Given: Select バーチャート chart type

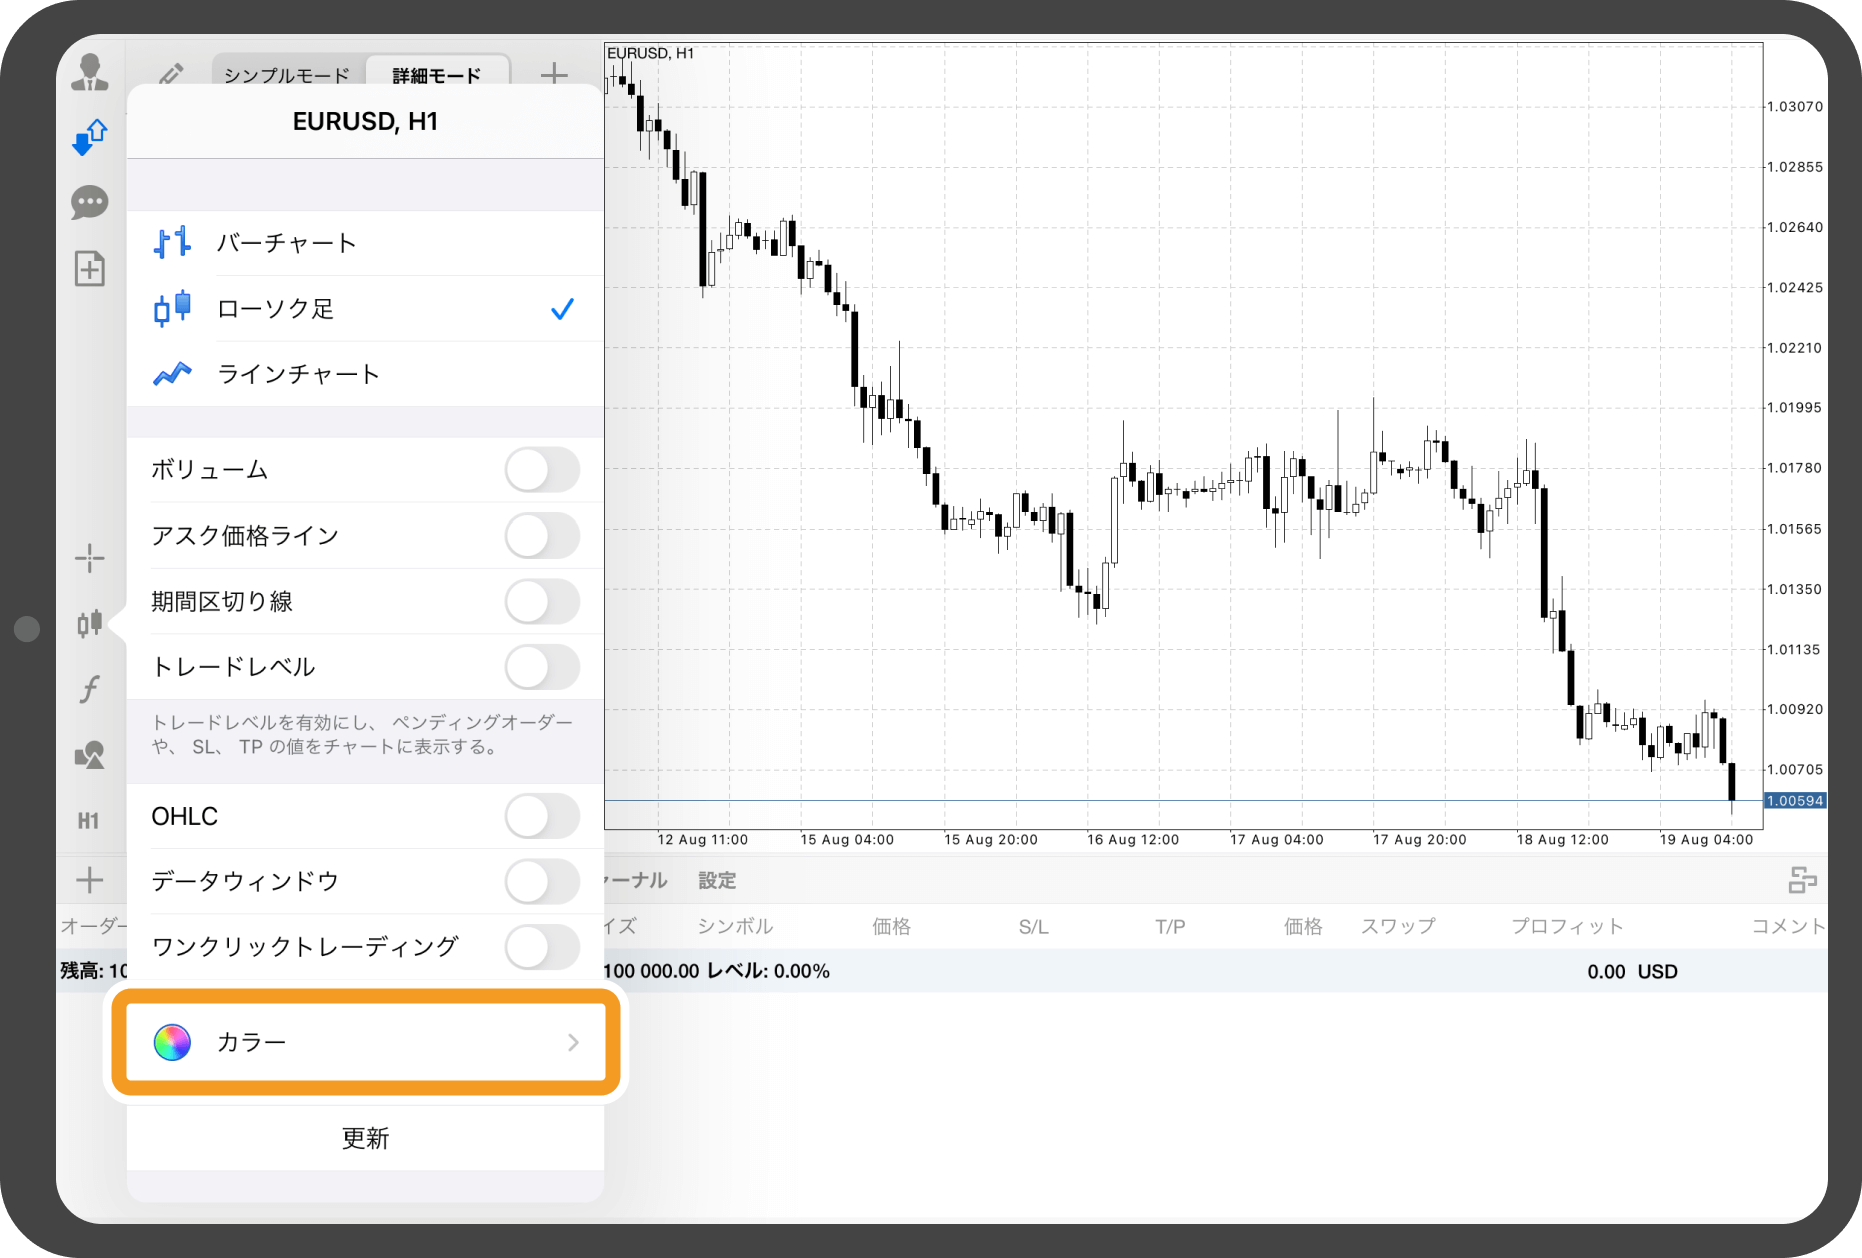Looking at the screenshot, I should click(286, 243).
